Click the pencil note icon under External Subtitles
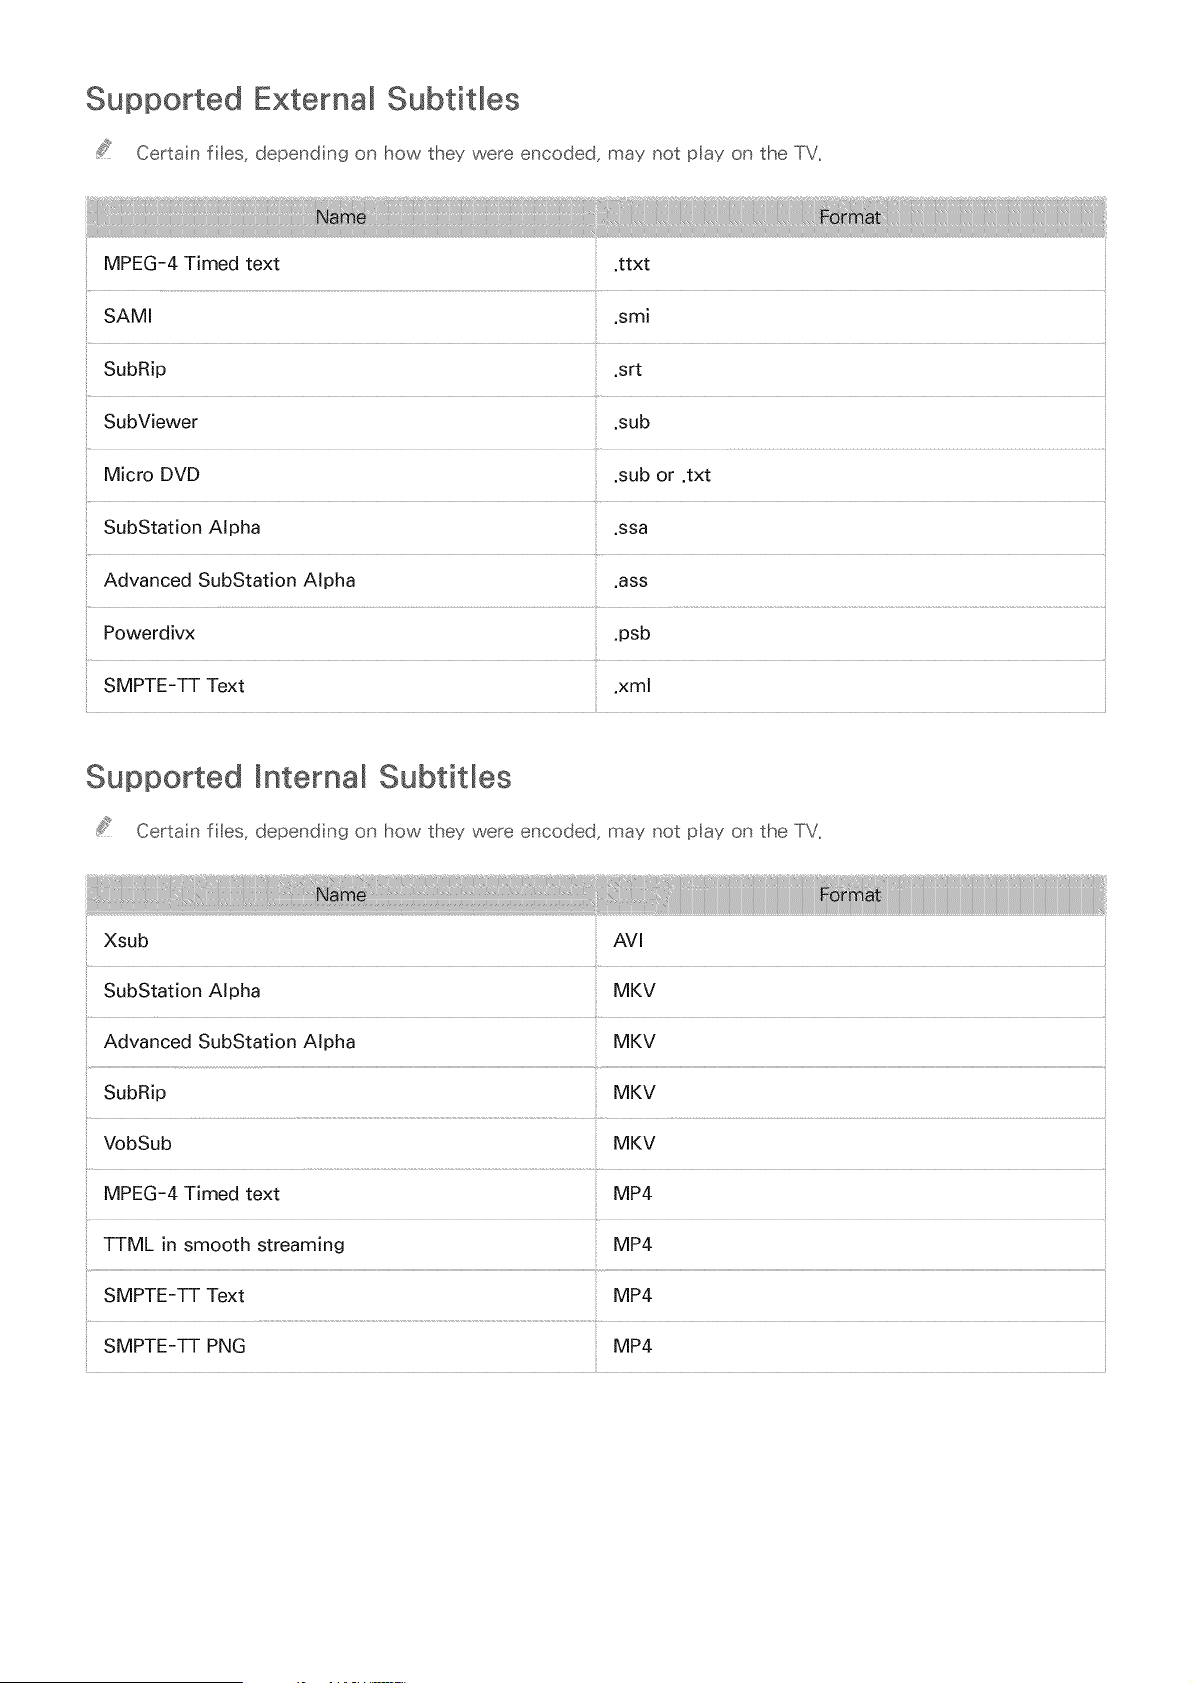The width and height of the screenshot is (1191, 1683). (104, 150)
